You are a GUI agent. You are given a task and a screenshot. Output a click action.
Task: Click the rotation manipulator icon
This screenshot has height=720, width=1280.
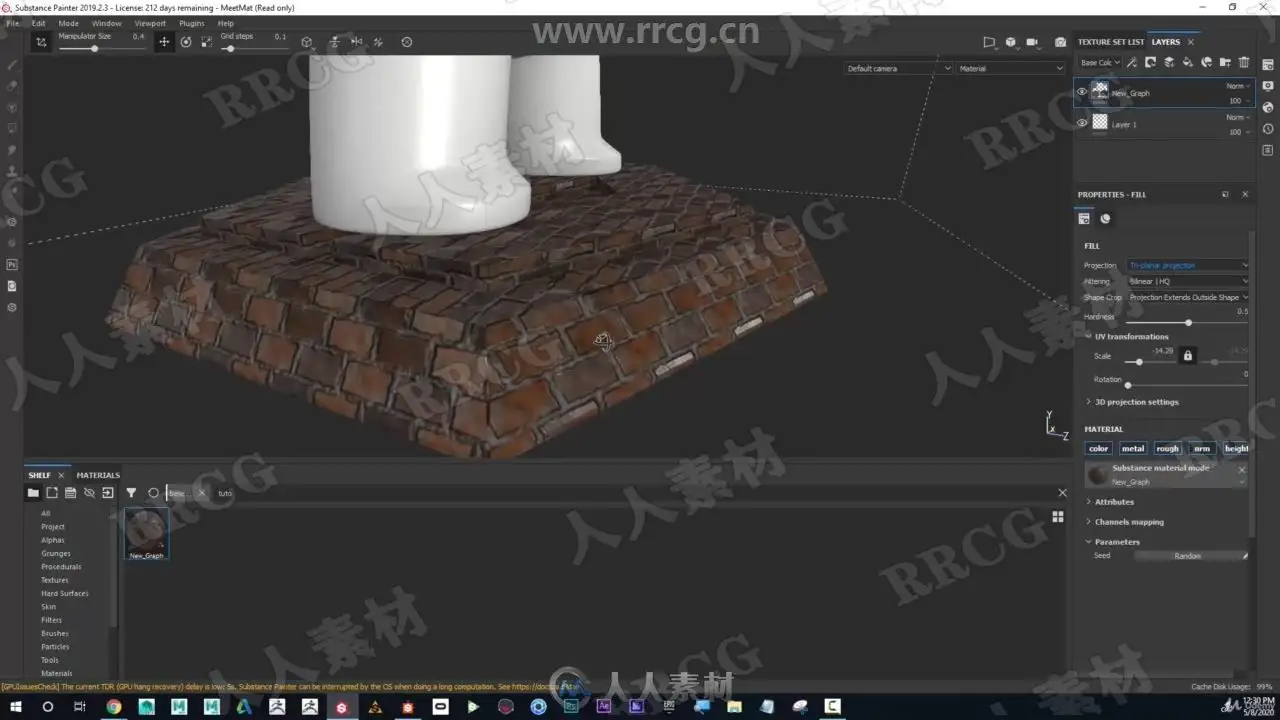[x=185, y=42]
